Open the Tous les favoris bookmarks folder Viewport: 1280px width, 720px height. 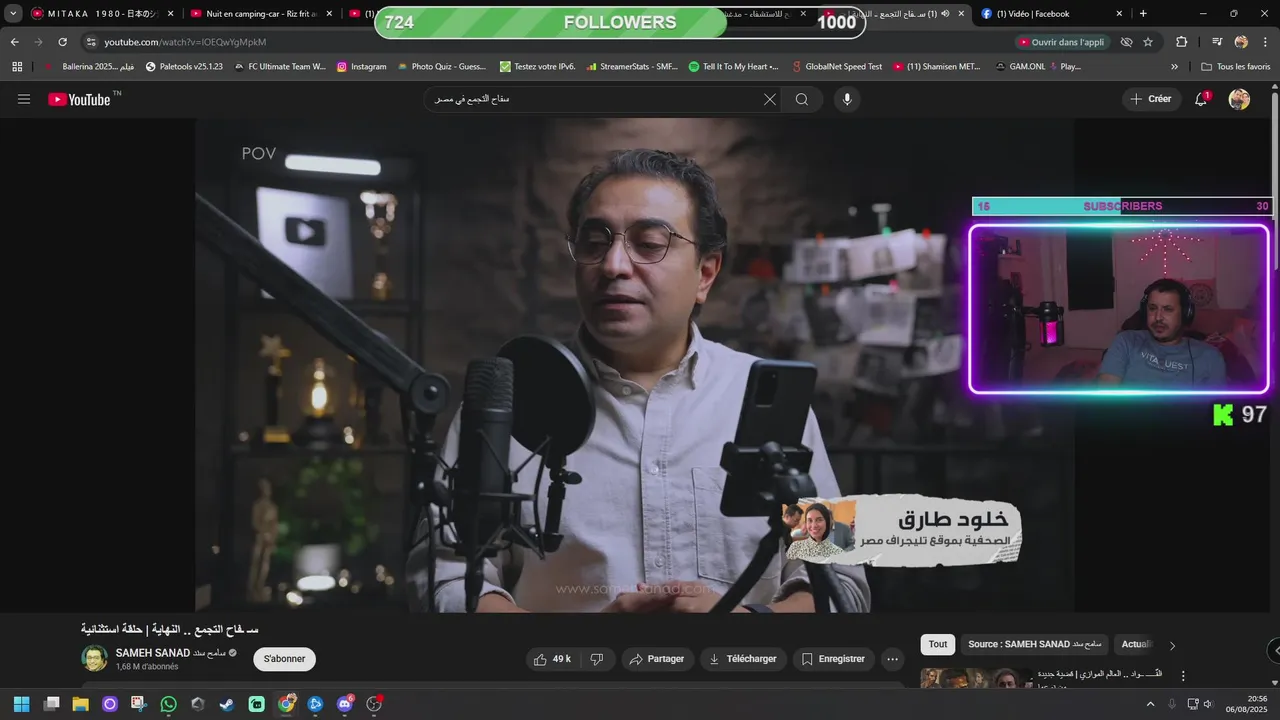(x=1236, y=66)
